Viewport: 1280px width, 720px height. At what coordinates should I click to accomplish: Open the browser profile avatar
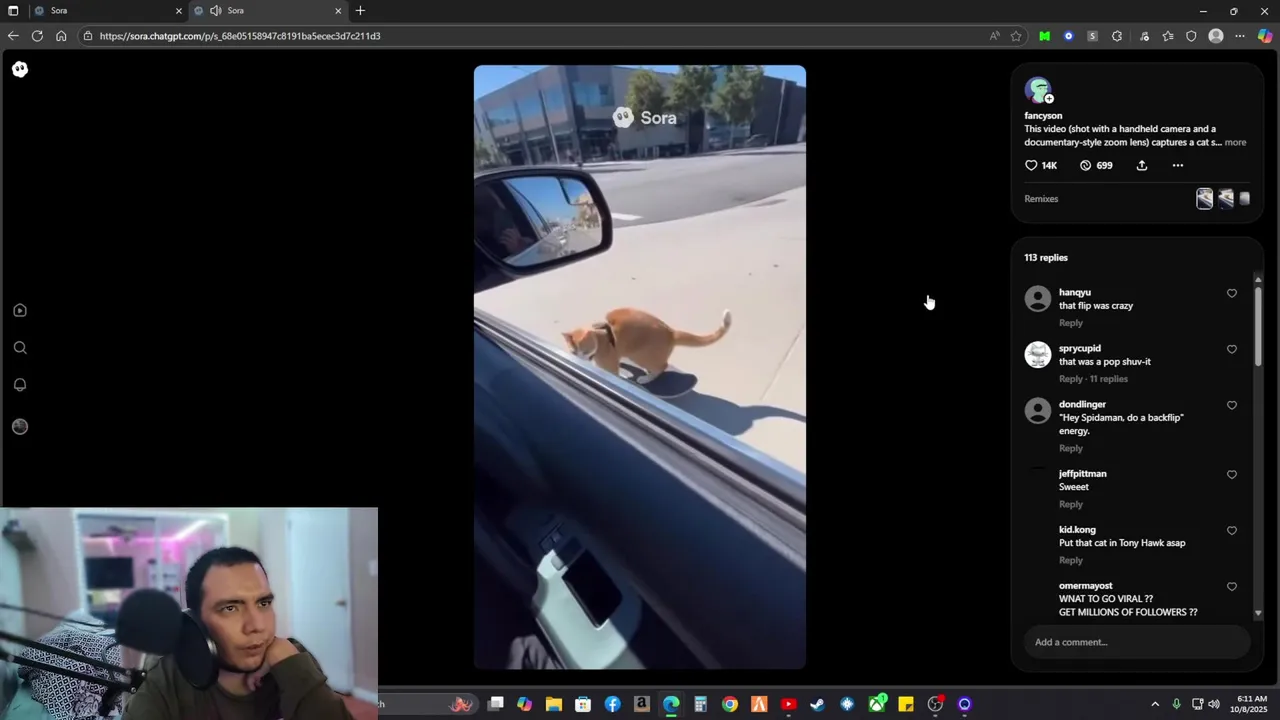pos(1216,36)
